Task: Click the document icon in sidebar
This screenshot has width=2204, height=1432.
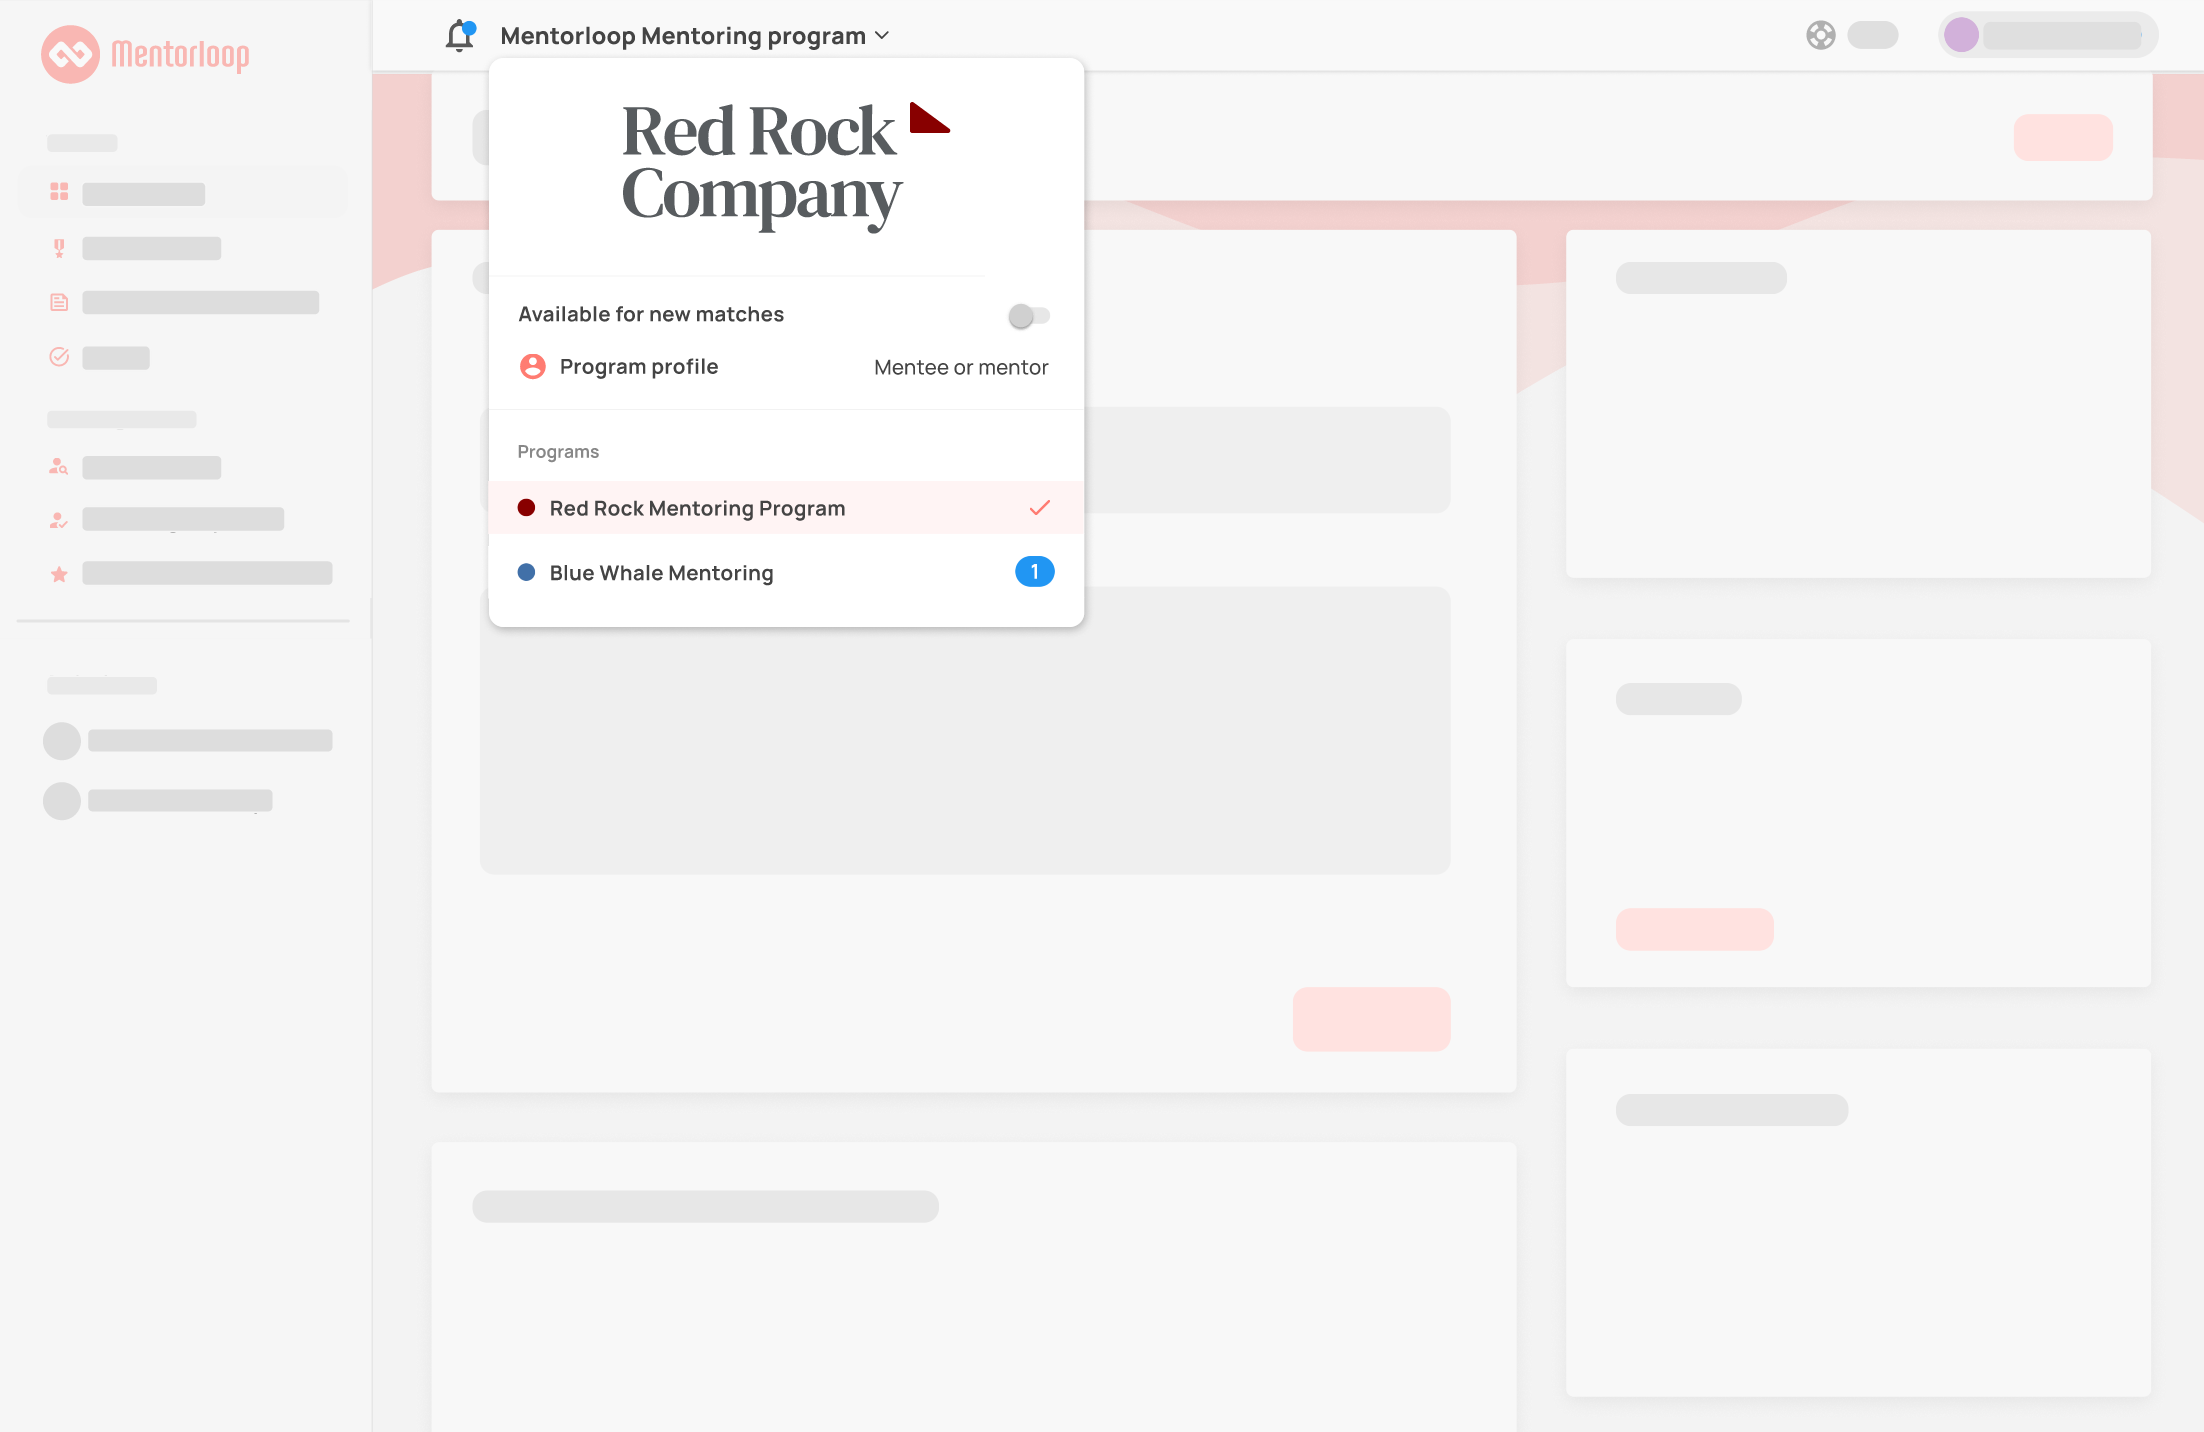Action: 59,302
